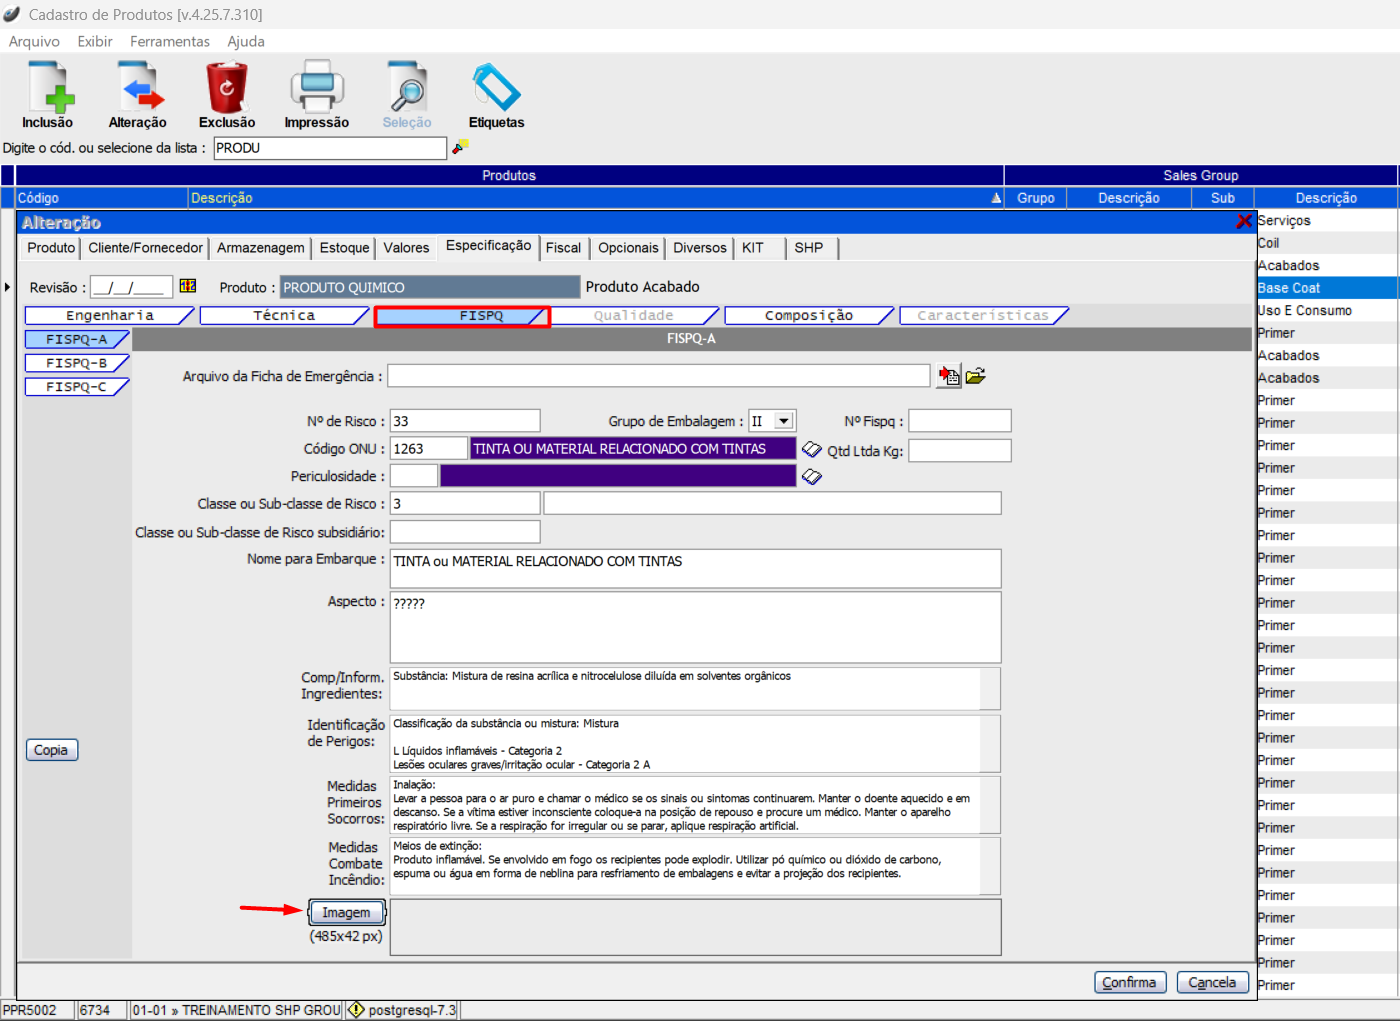Click the lookup icon beside Periculosidade
The image size is (1400, 1021).
coord(812,477)
